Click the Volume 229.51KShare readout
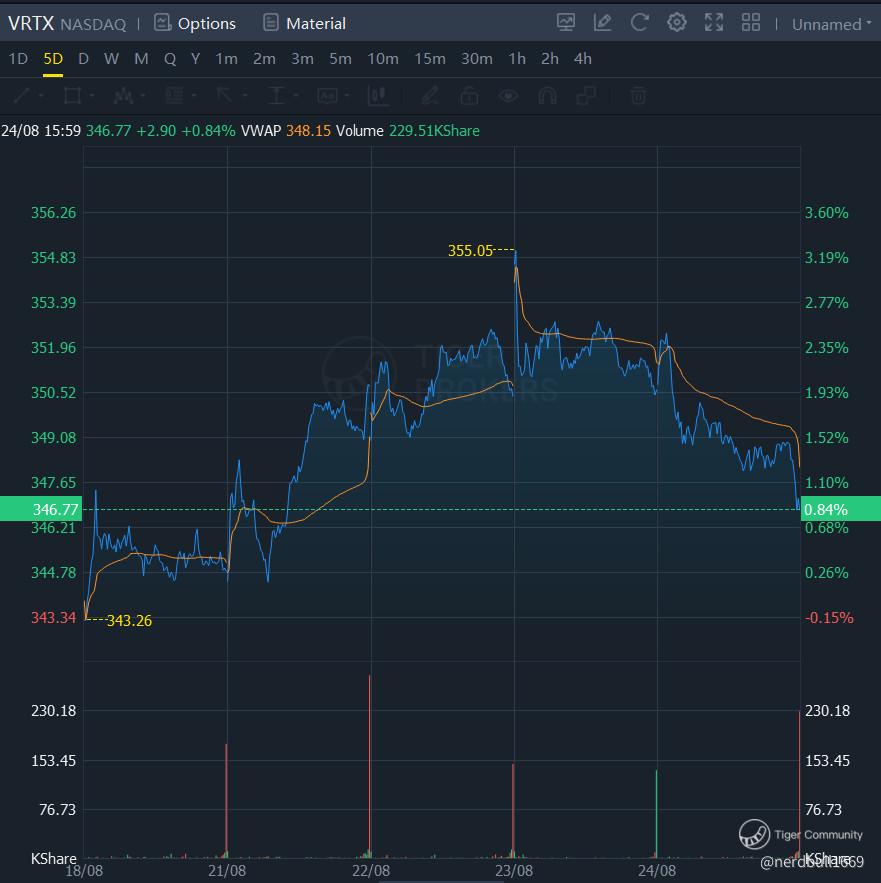Screen dimensions: 881x883 408,131
